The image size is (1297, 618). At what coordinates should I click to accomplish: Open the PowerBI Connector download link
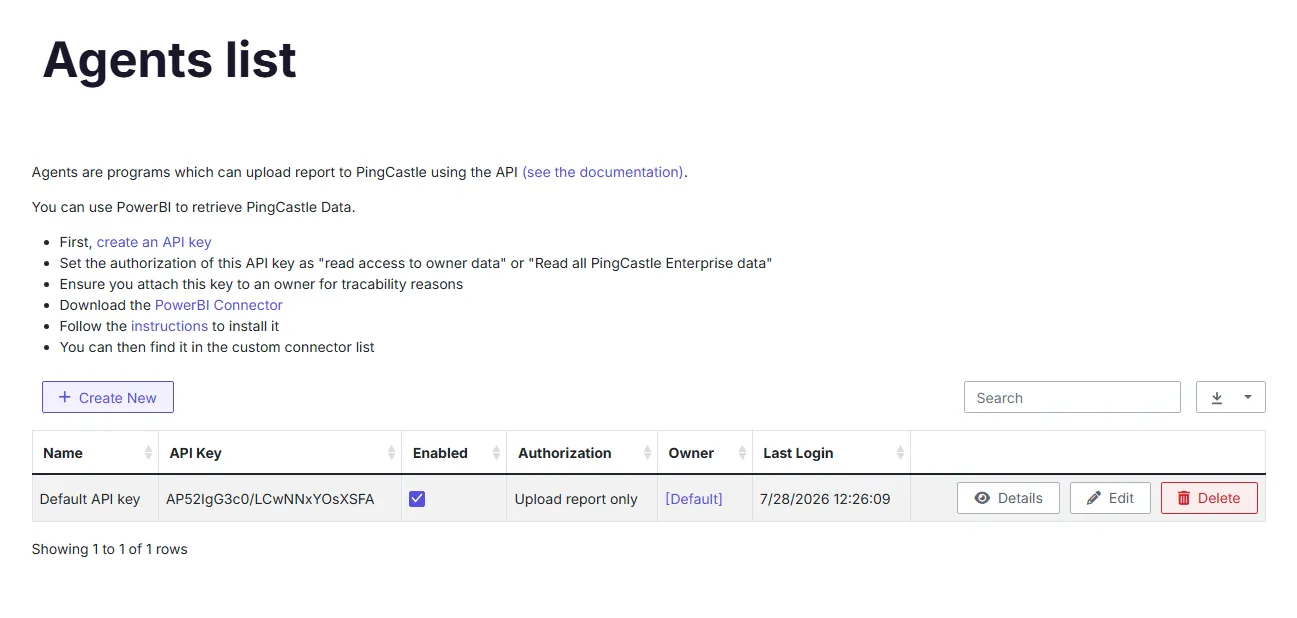point(219,305)
